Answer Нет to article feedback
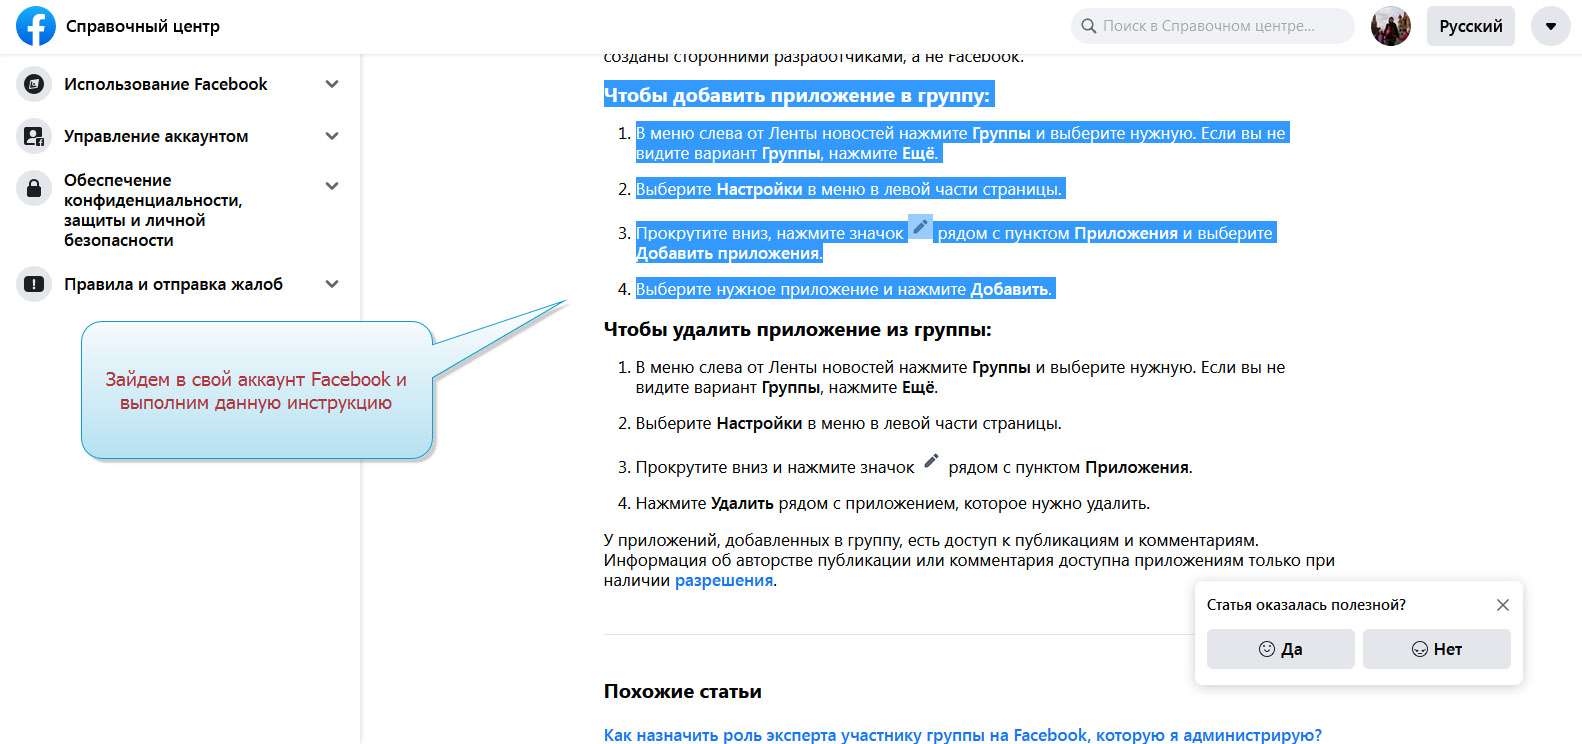Screen dimensions: 1582x744 click(1436, 649)
